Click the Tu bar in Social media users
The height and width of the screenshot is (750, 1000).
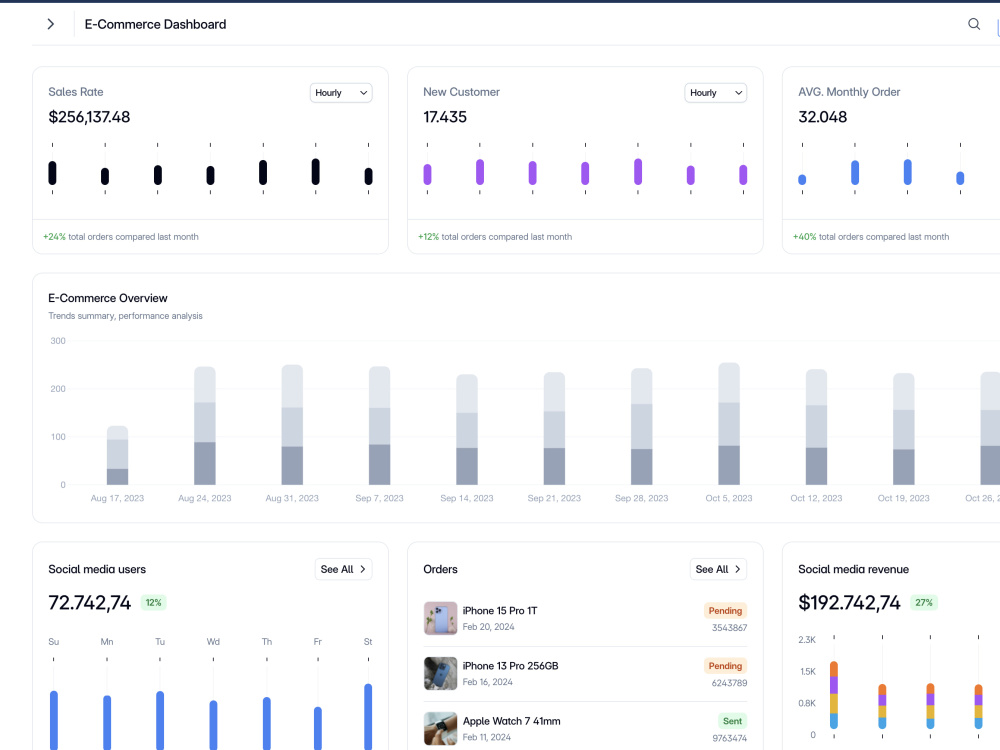click(x=160, y=721)
